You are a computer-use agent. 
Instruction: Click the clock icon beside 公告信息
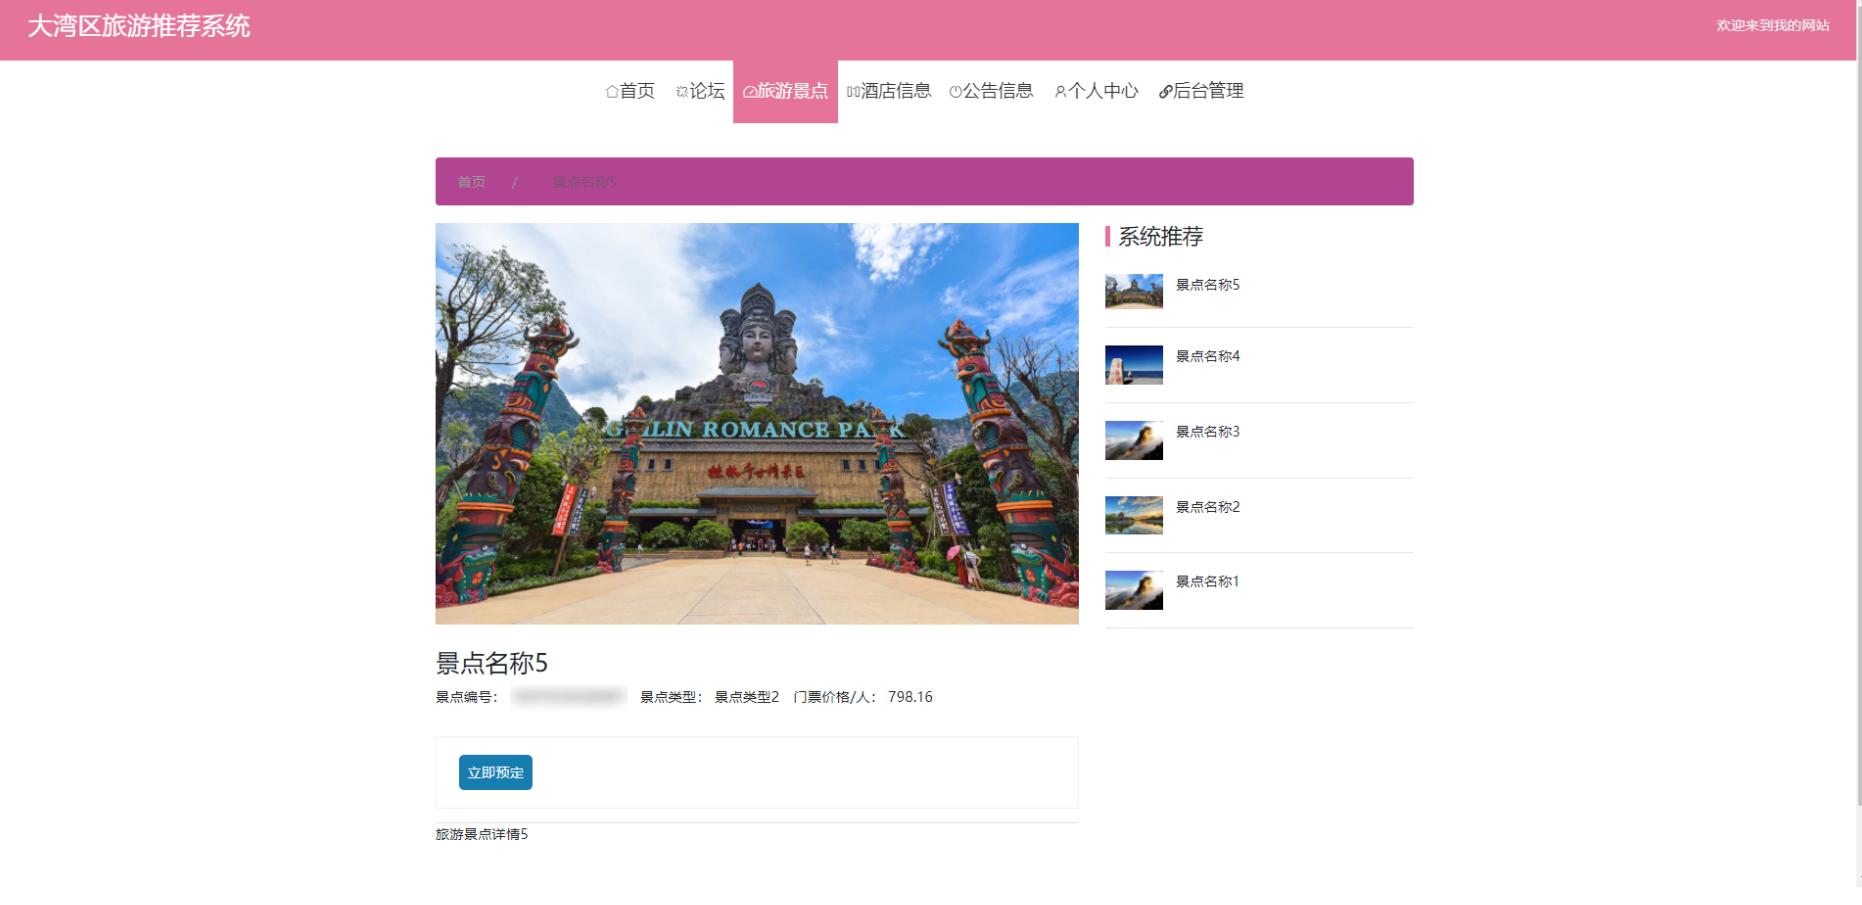pos(955,92)
